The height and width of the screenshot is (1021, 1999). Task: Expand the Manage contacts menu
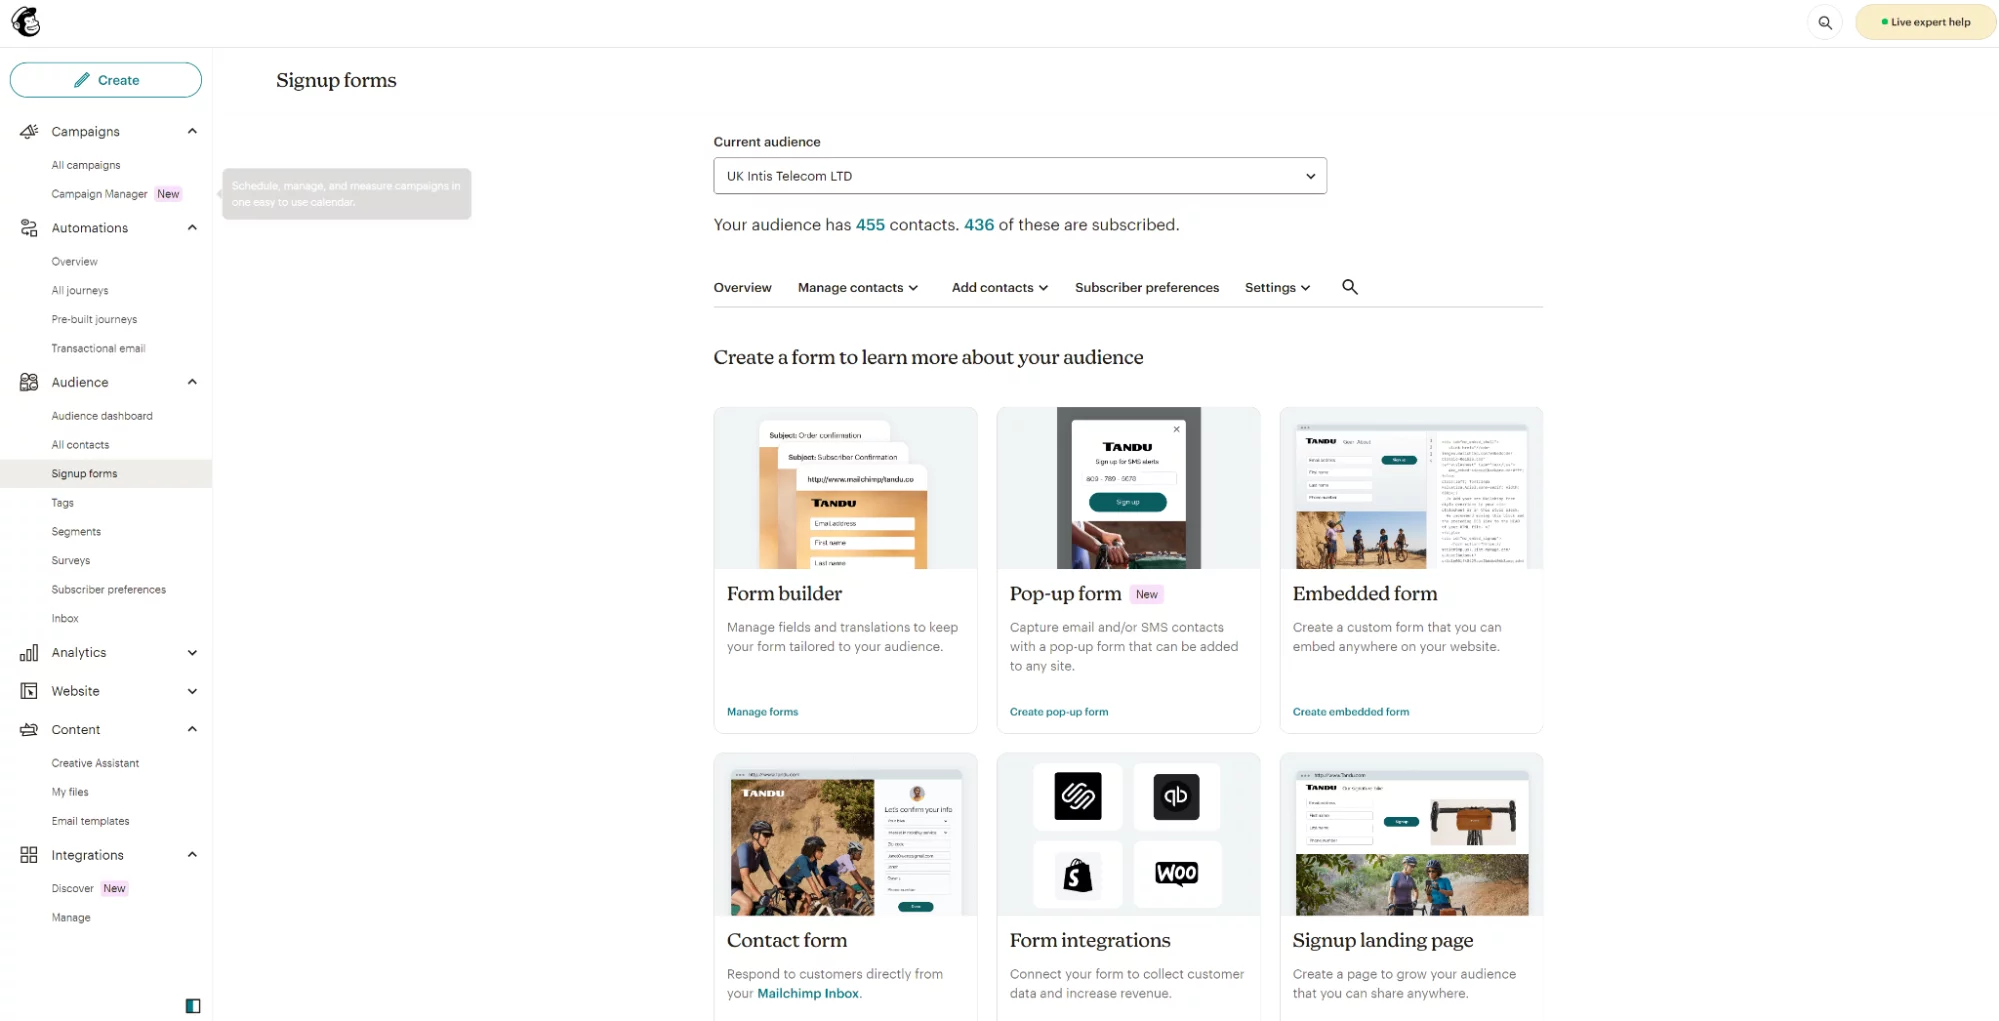point(857,288)
